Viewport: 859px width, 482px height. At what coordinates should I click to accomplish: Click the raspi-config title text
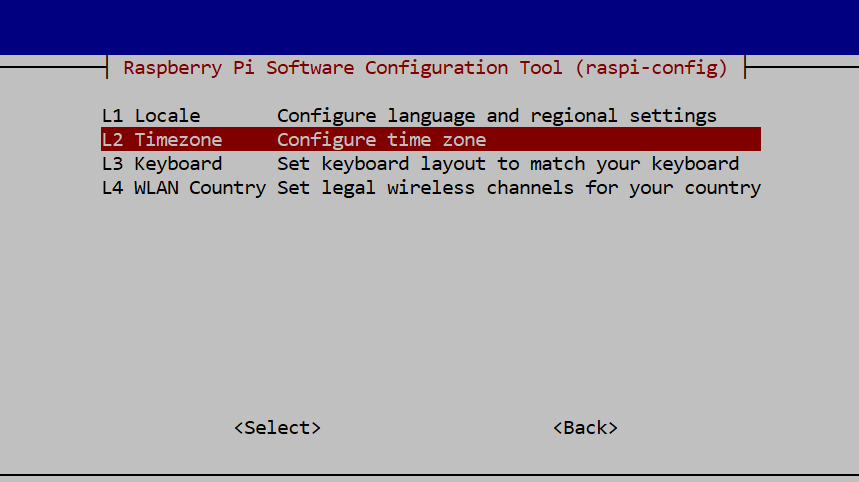pos(425,68)
